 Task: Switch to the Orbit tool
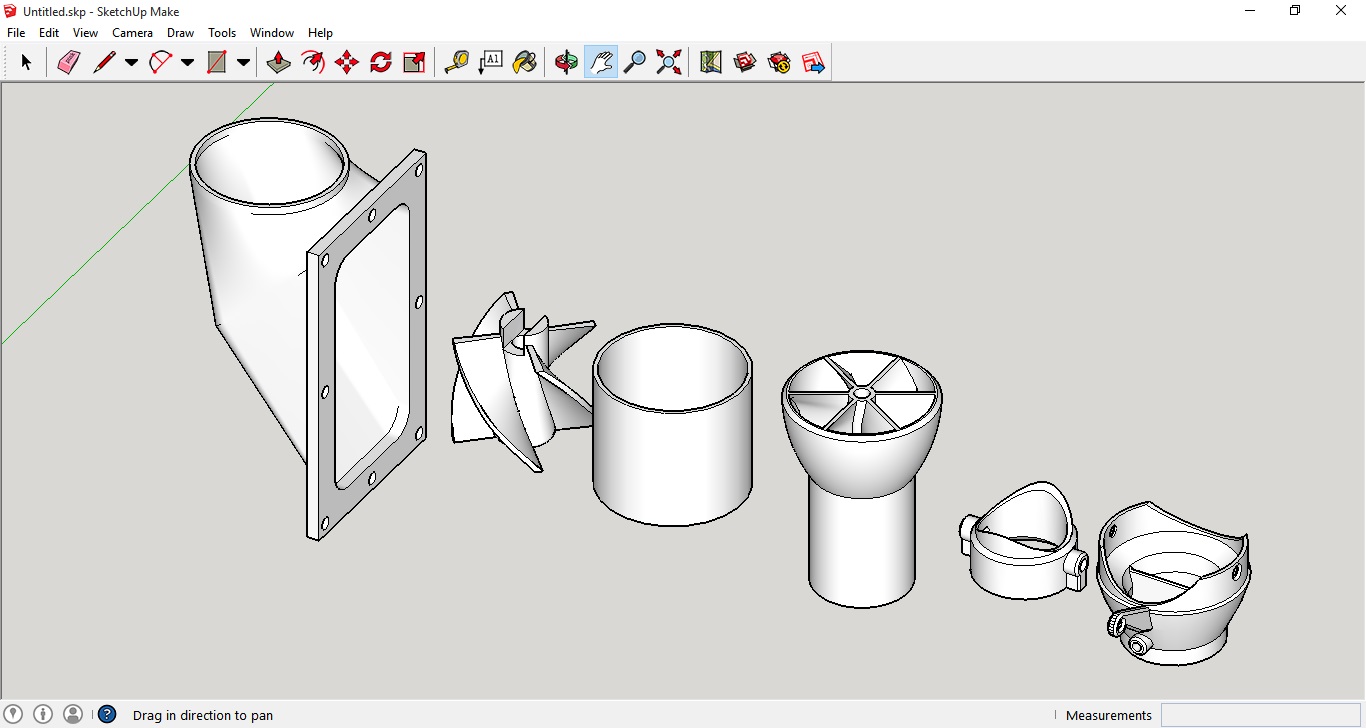click(x=566, y=62)
